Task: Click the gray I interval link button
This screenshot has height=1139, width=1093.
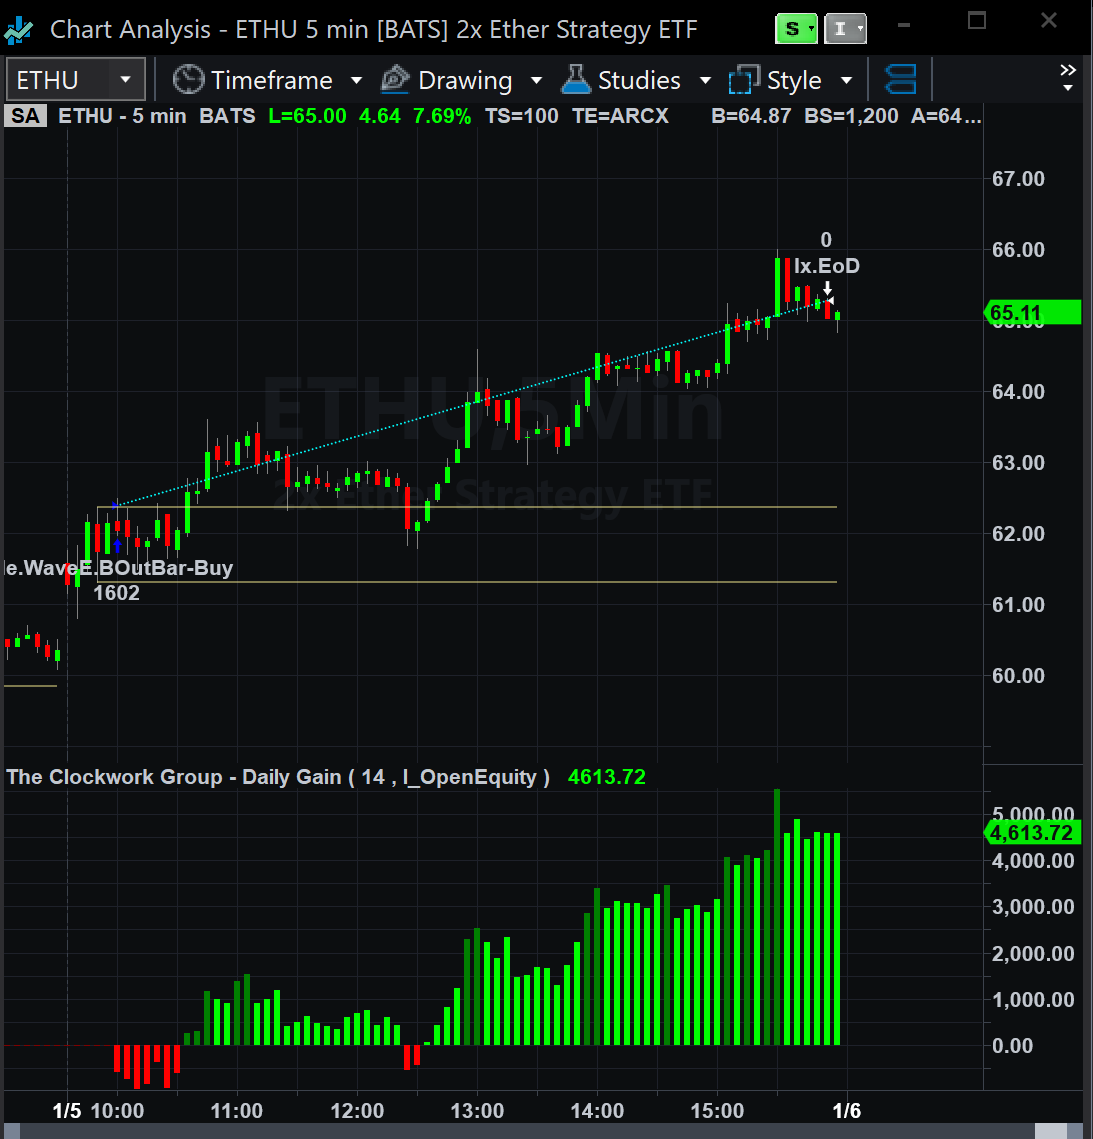Action: coord(845,29)
